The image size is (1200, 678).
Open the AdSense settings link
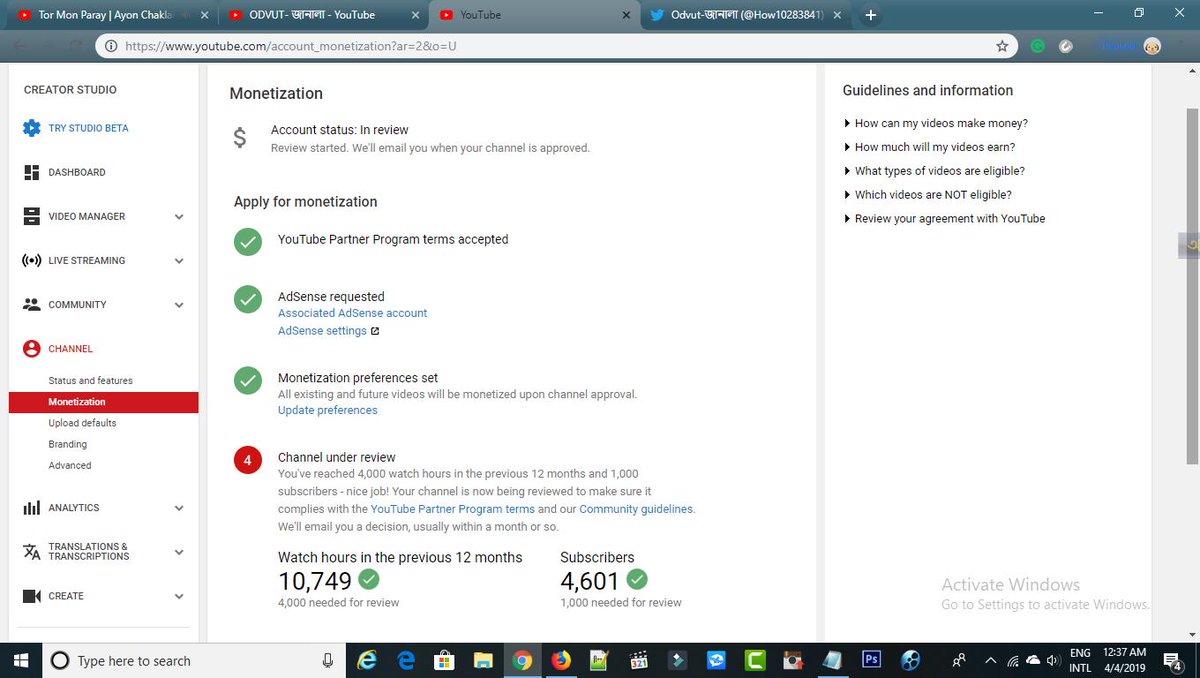(x=322, y=331)
